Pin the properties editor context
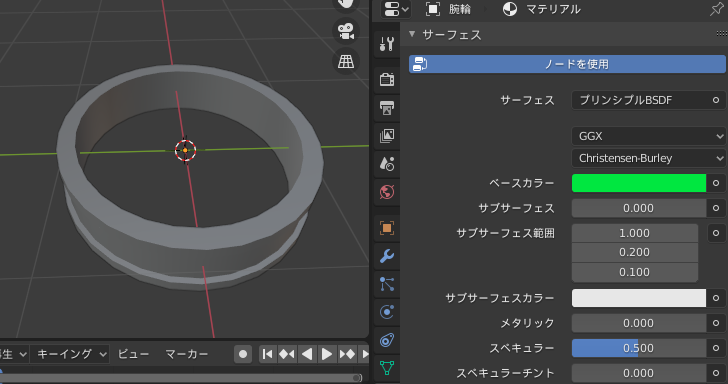The width and height of the screenshot is (728, 384). [717, 9]
